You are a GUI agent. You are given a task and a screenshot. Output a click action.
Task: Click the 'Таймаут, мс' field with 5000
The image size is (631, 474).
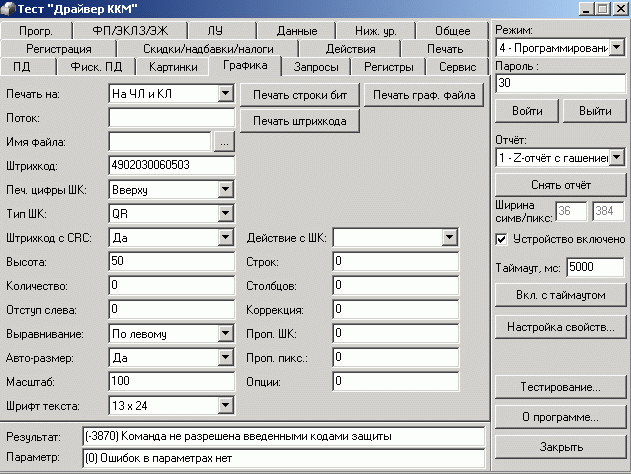[x=596, y=267]
